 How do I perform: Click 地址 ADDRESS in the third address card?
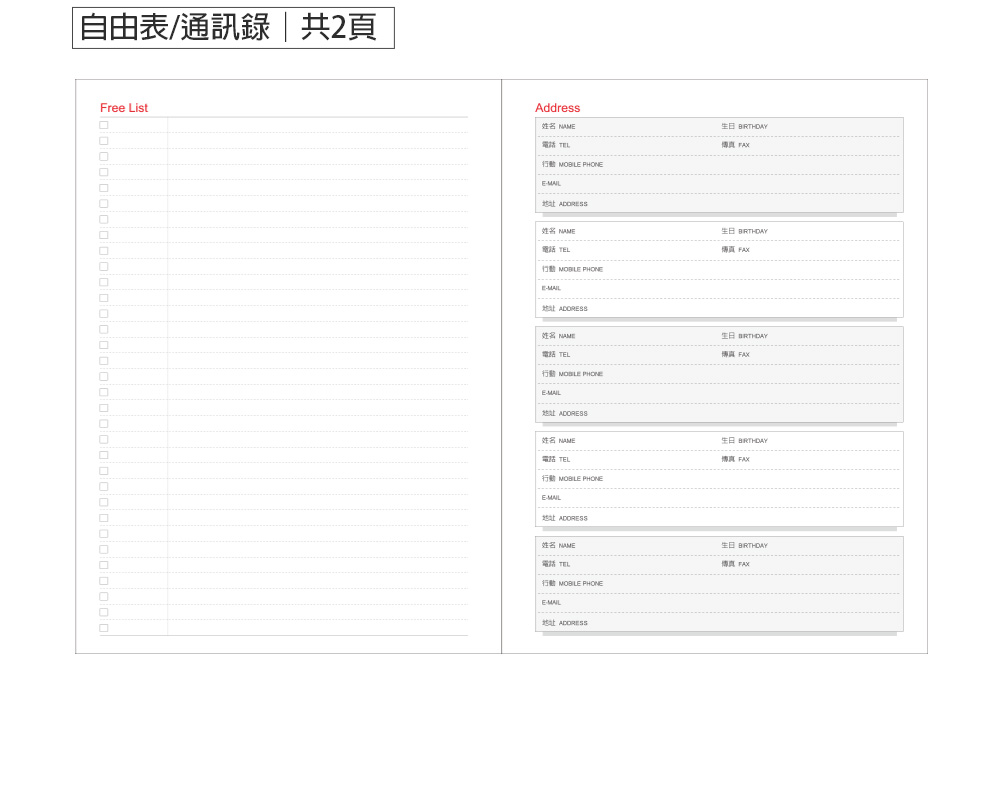(564, 413)
